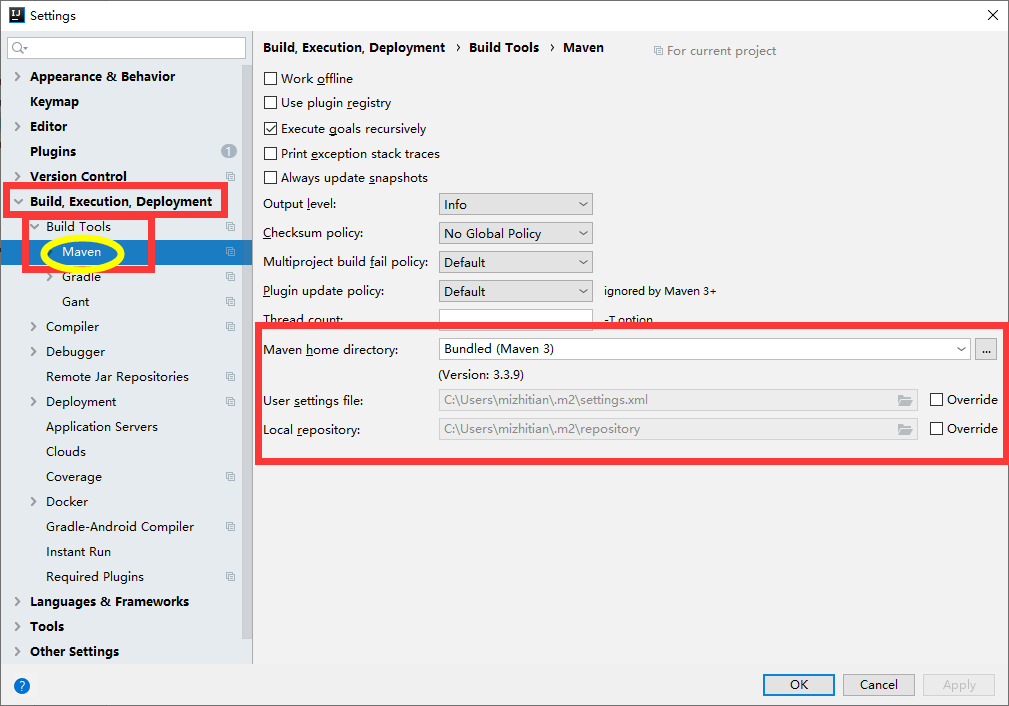
Task: Expand Languages & Frameworks section
Action: [17, 602]
